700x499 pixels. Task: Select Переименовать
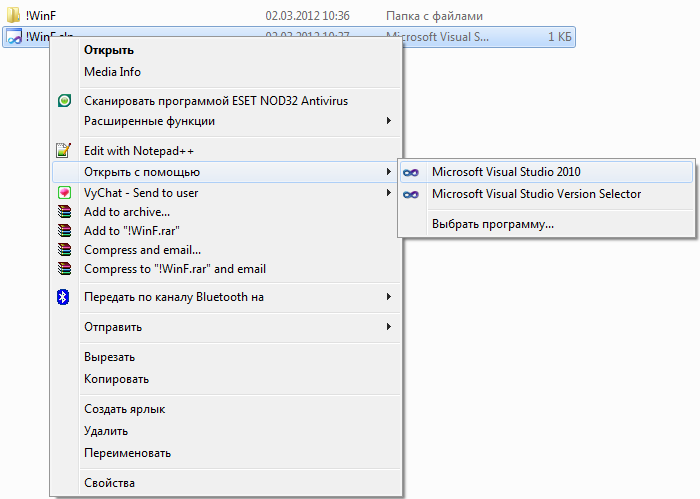[226, 453]
